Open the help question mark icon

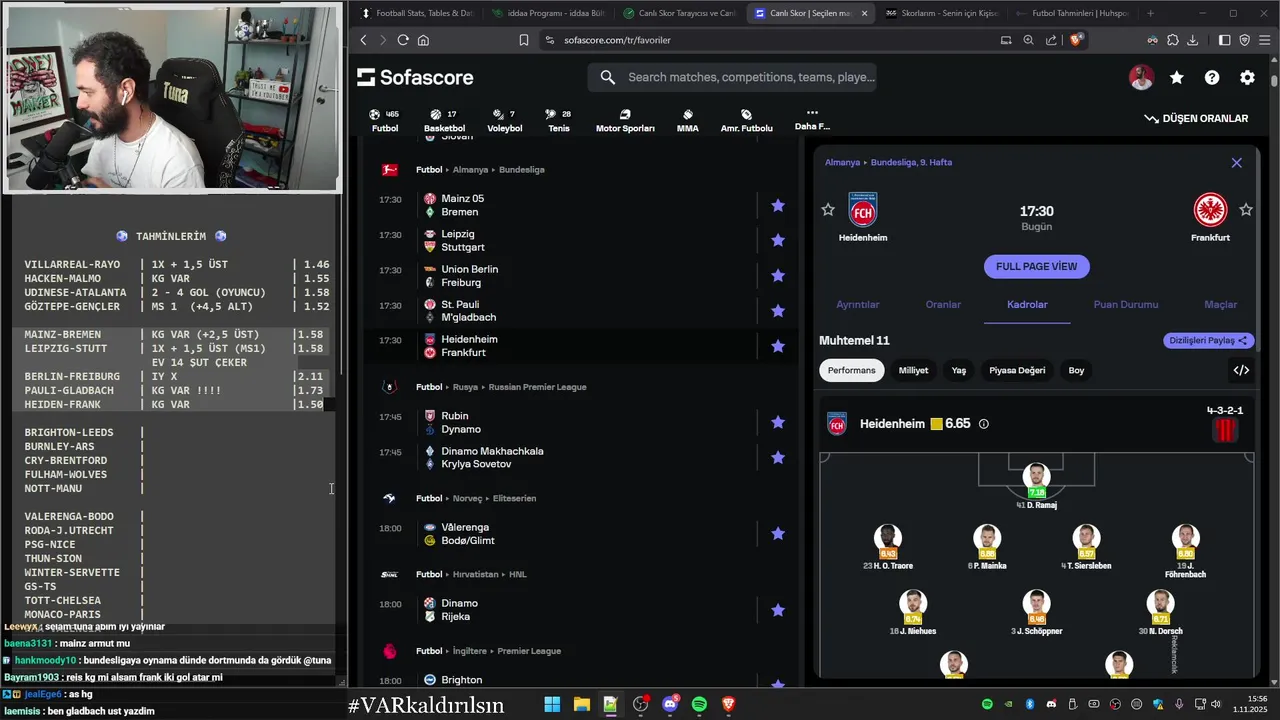click(1212, 77)
